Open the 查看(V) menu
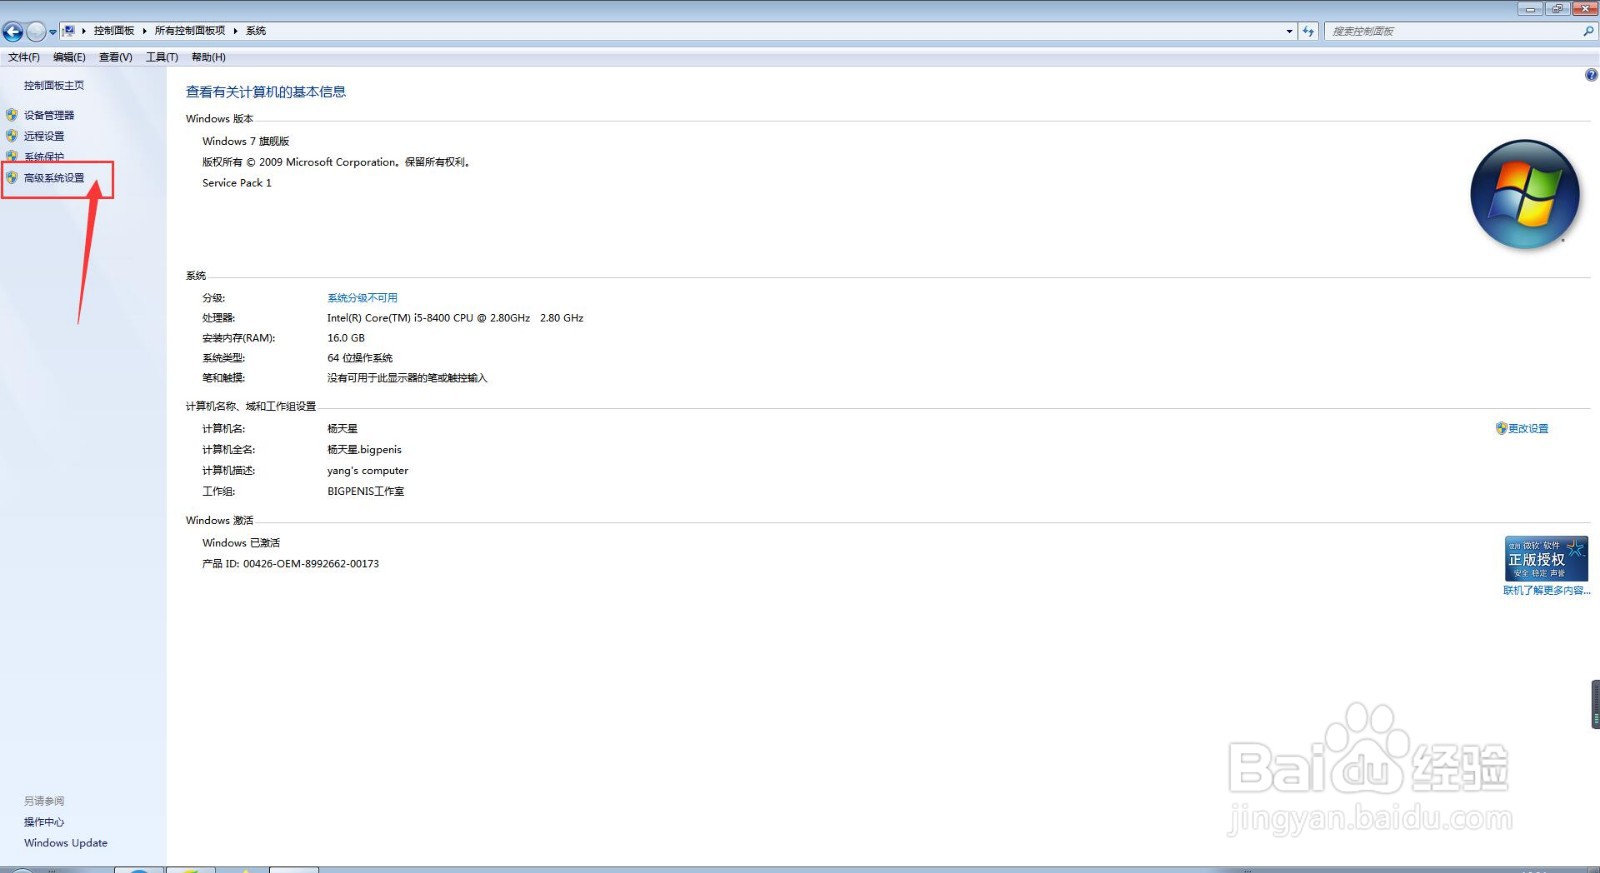The height and width of the screenshot is (873, 1600). tap(115, 57)
